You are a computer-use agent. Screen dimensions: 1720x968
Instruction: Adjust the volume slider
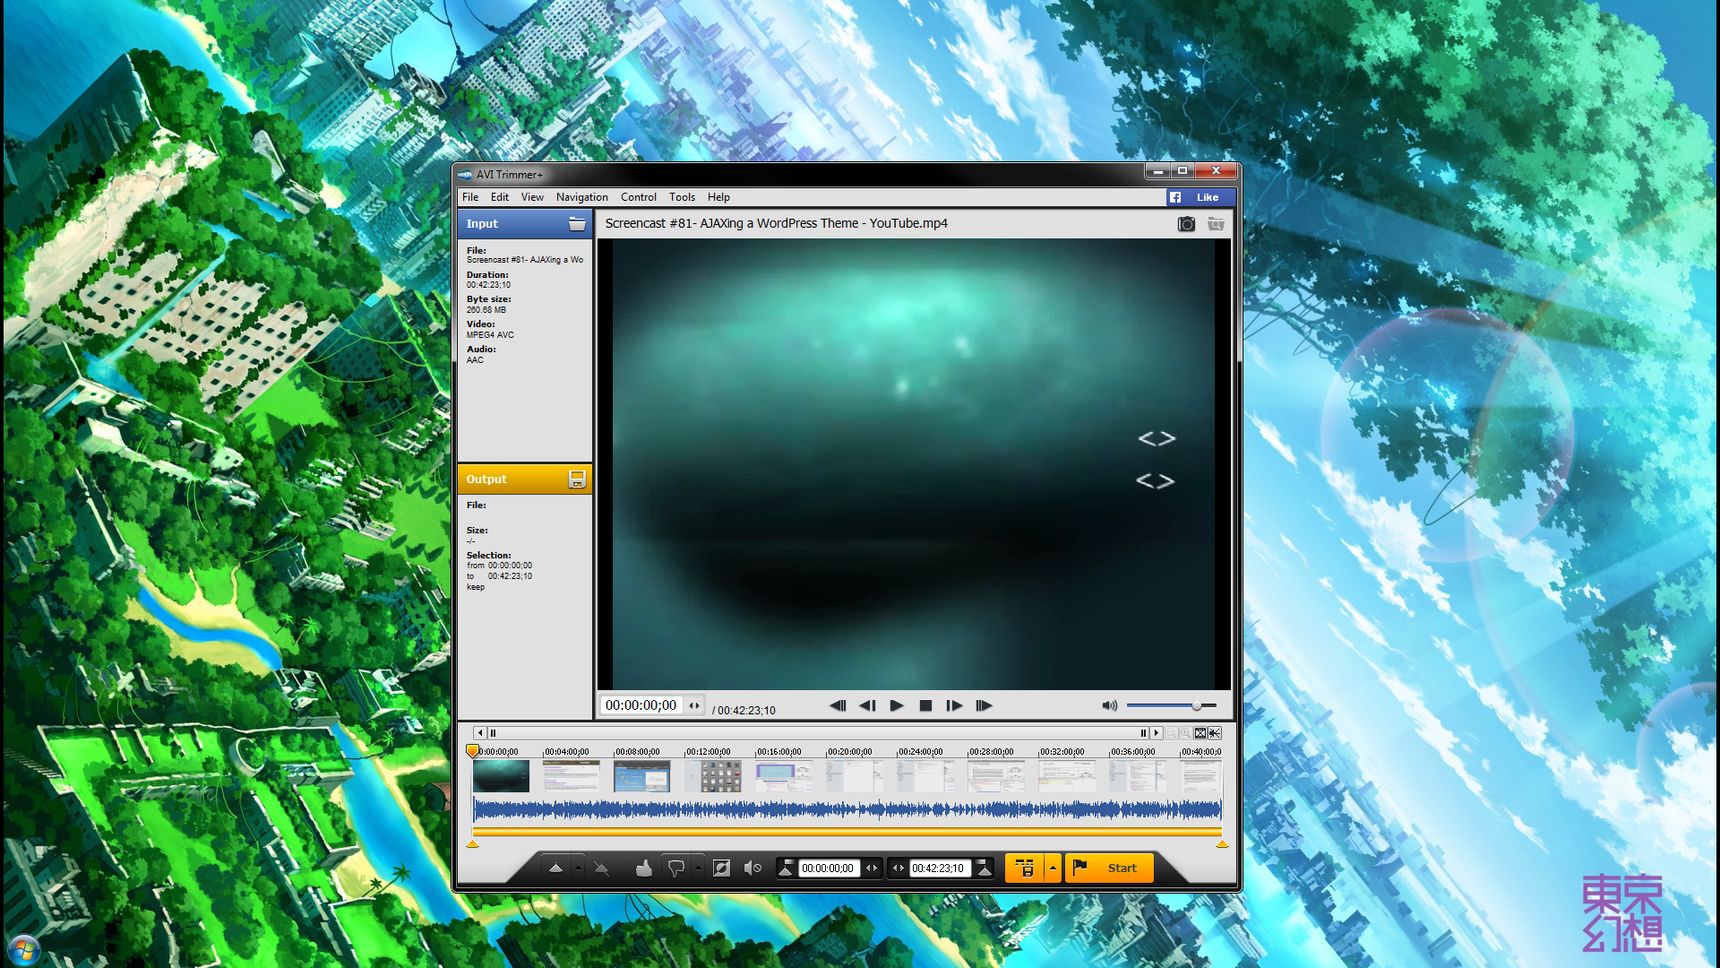pos(1171,706)
